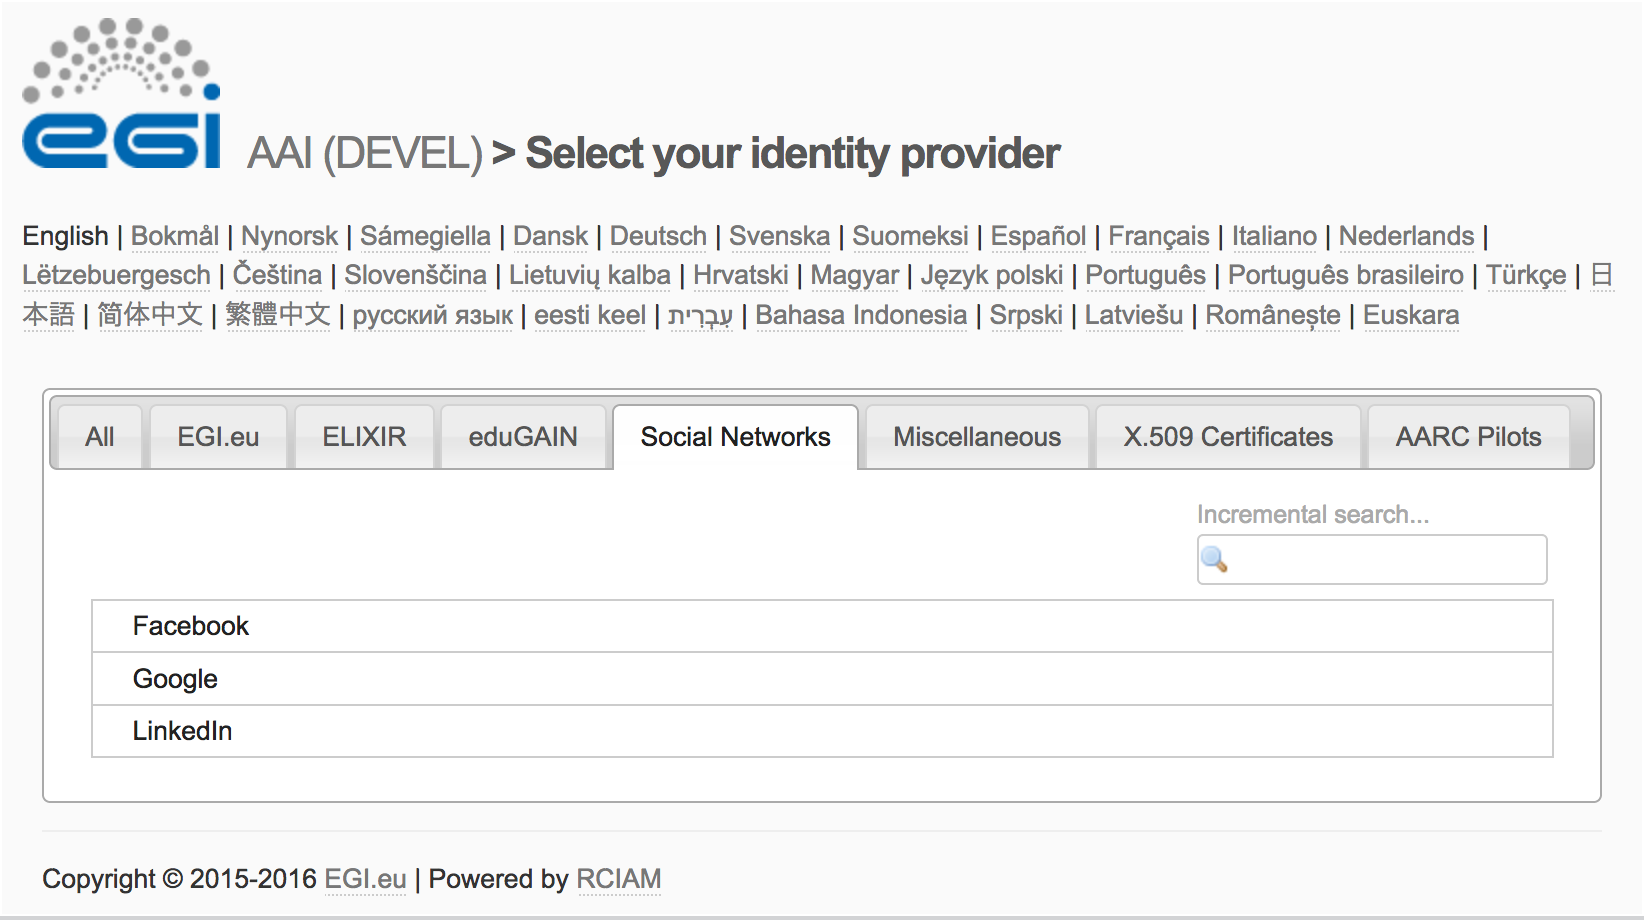Image resolution: width=1644 pixels, height=920 pixels.
Task: Switch language to Türkçe
Action: 1526,275
